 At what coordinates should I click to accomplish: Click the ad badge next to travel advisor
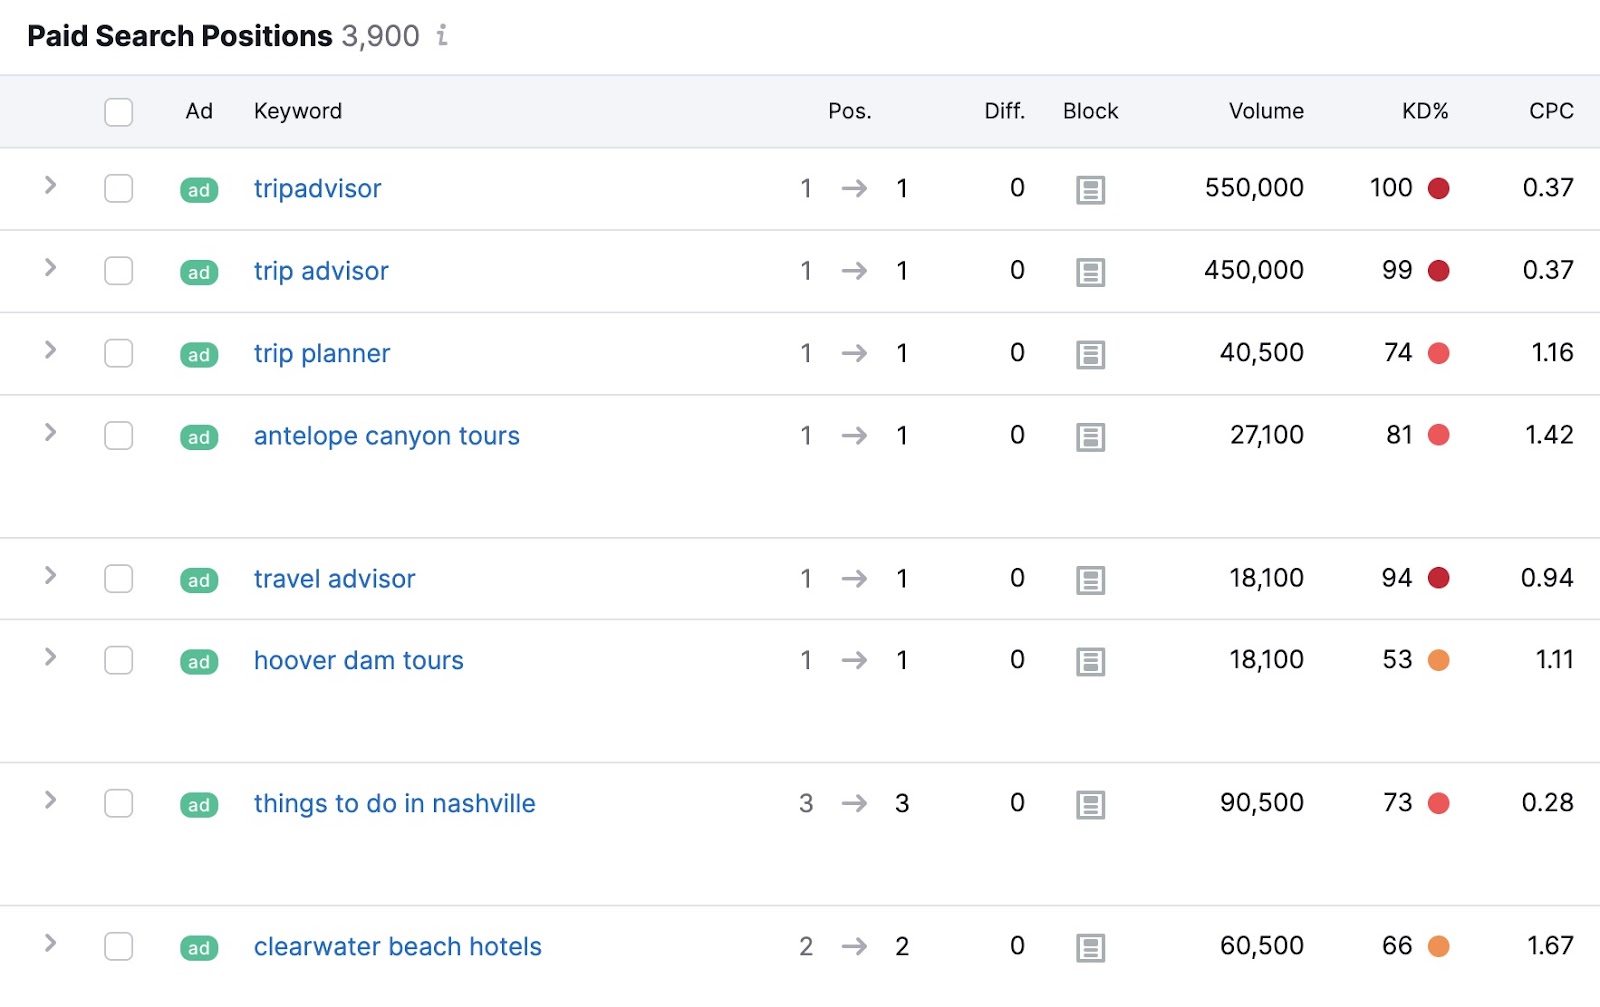[x=198, y=580]
